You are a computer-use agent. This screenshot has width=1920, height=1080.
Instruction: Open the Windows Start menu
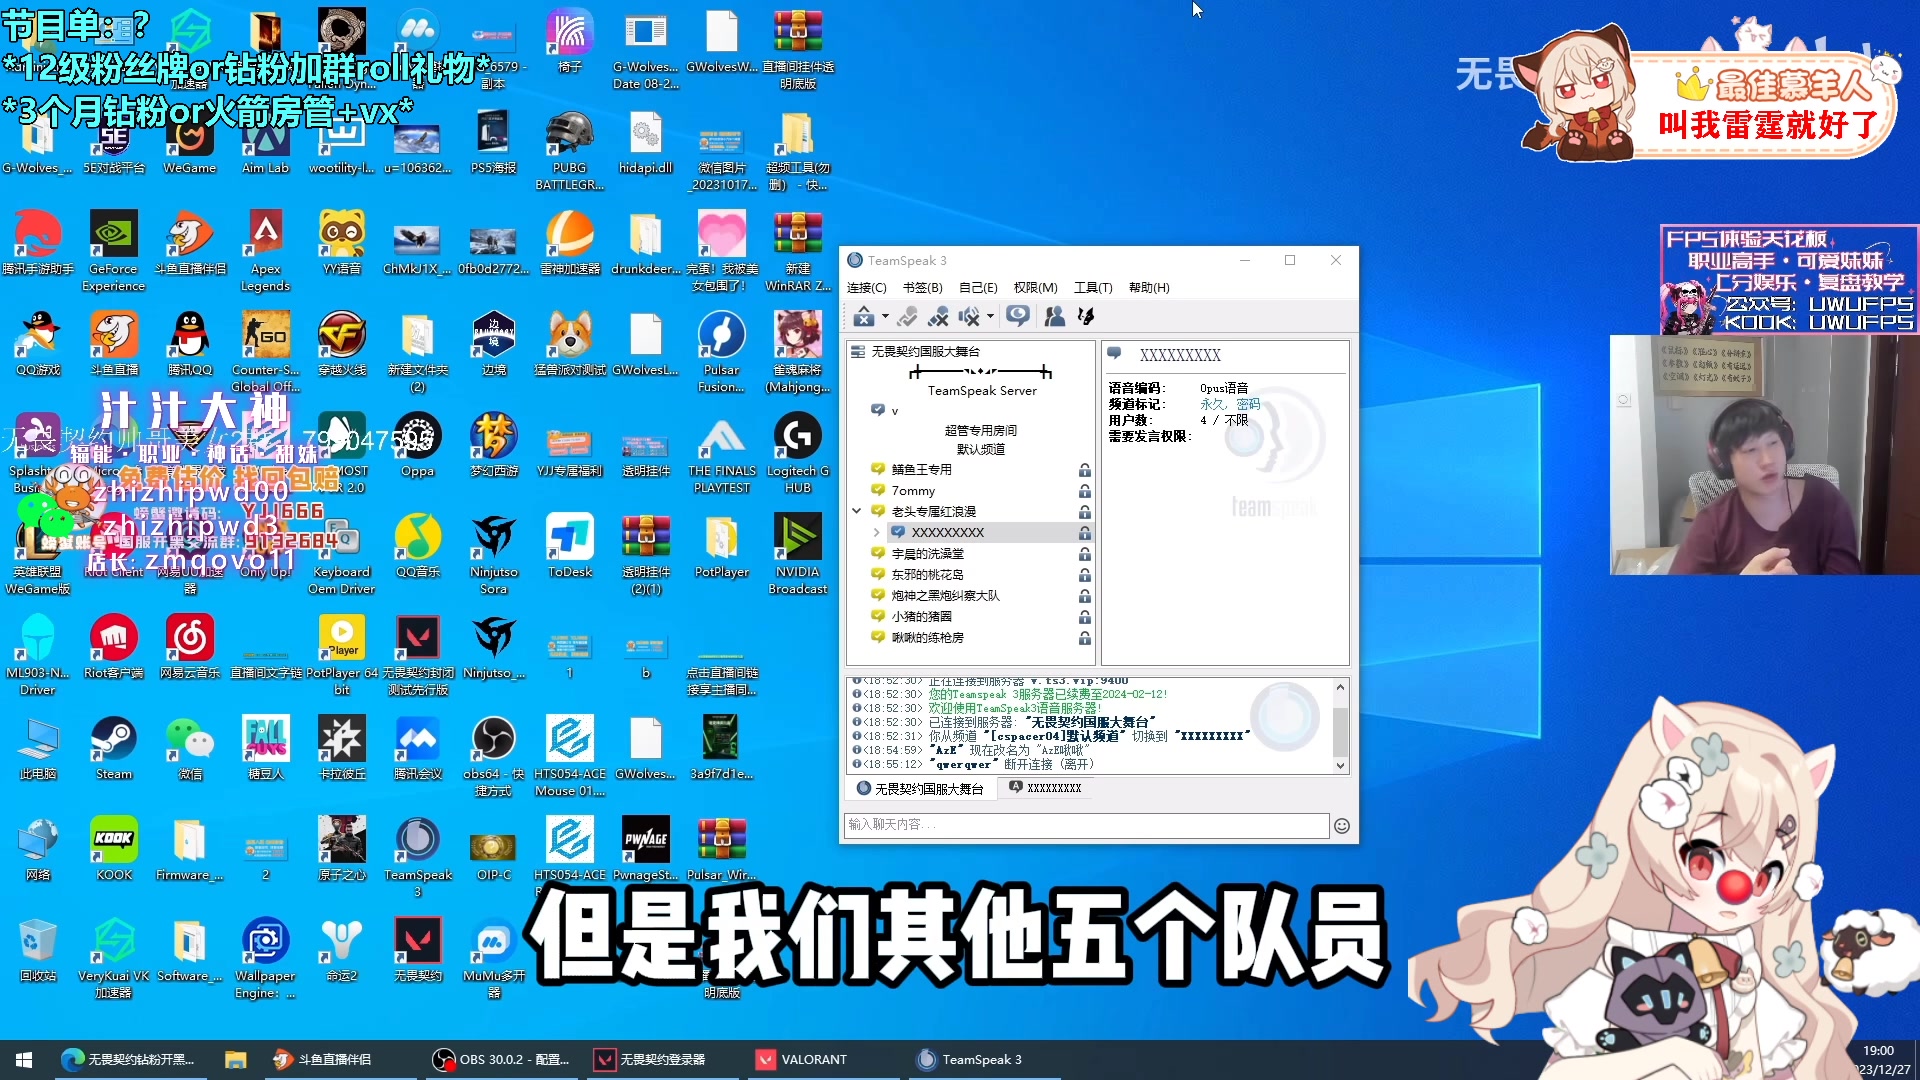coord(24,1060)
